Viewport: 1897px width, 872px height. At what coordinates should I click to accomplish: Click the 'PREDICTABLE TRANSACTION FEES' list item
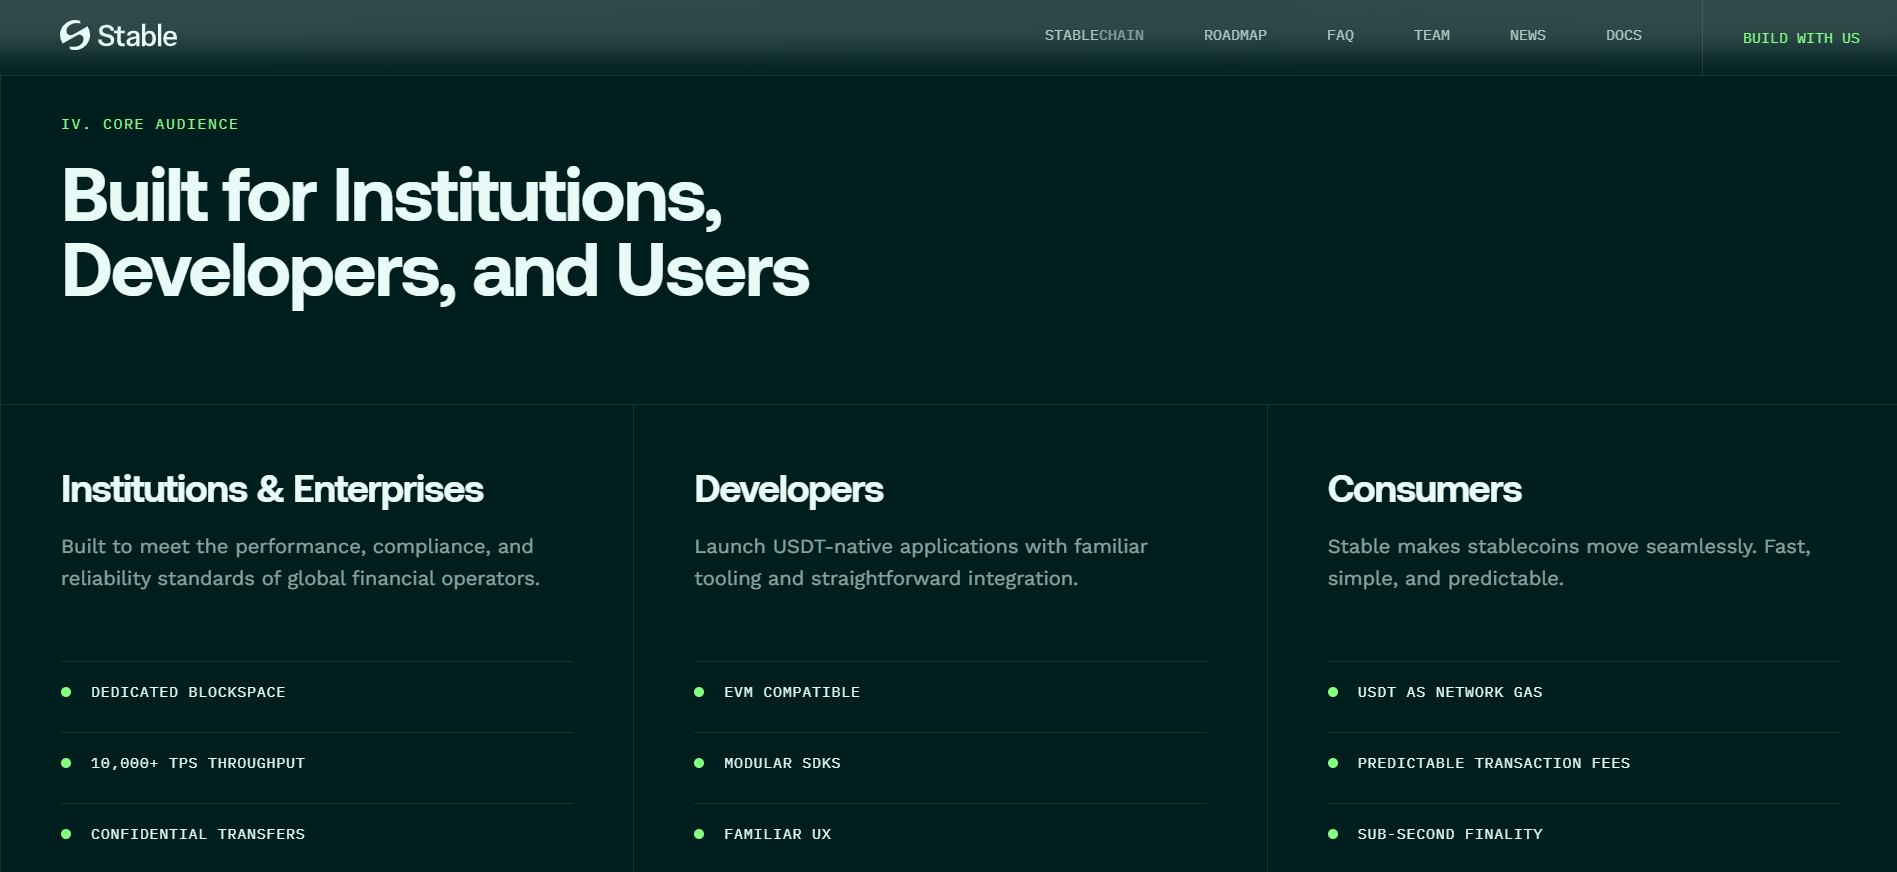[x=1583, y=763]
